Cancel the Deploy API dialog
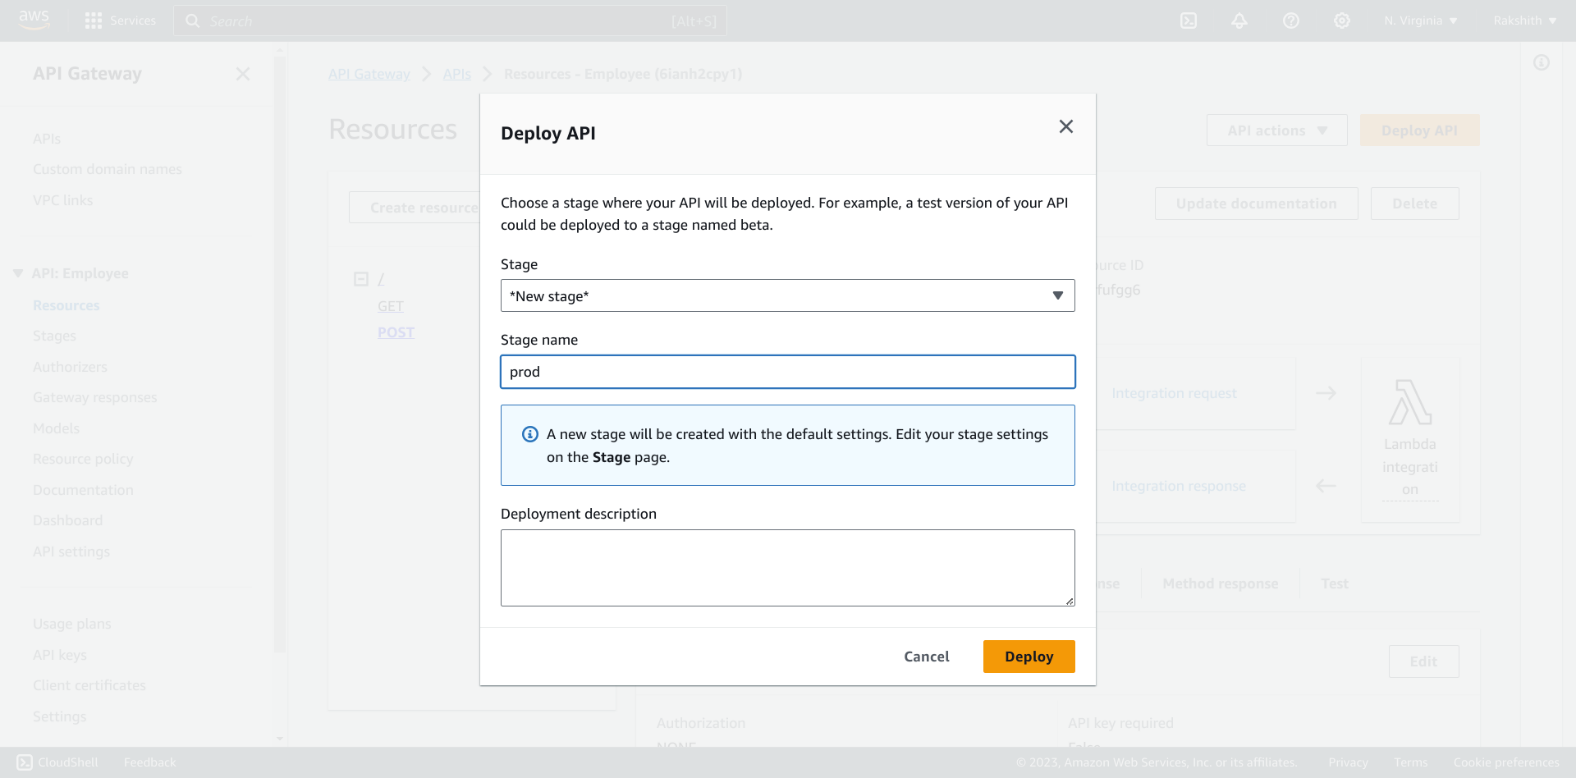Screen dimensions: 1576x778 pyautogui.click(x=927, y=656)
